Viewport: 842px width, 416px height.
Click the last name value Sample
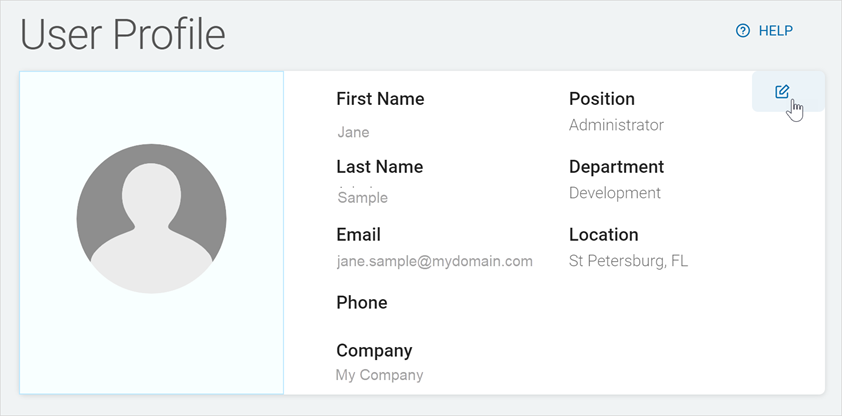coord(362,198)
